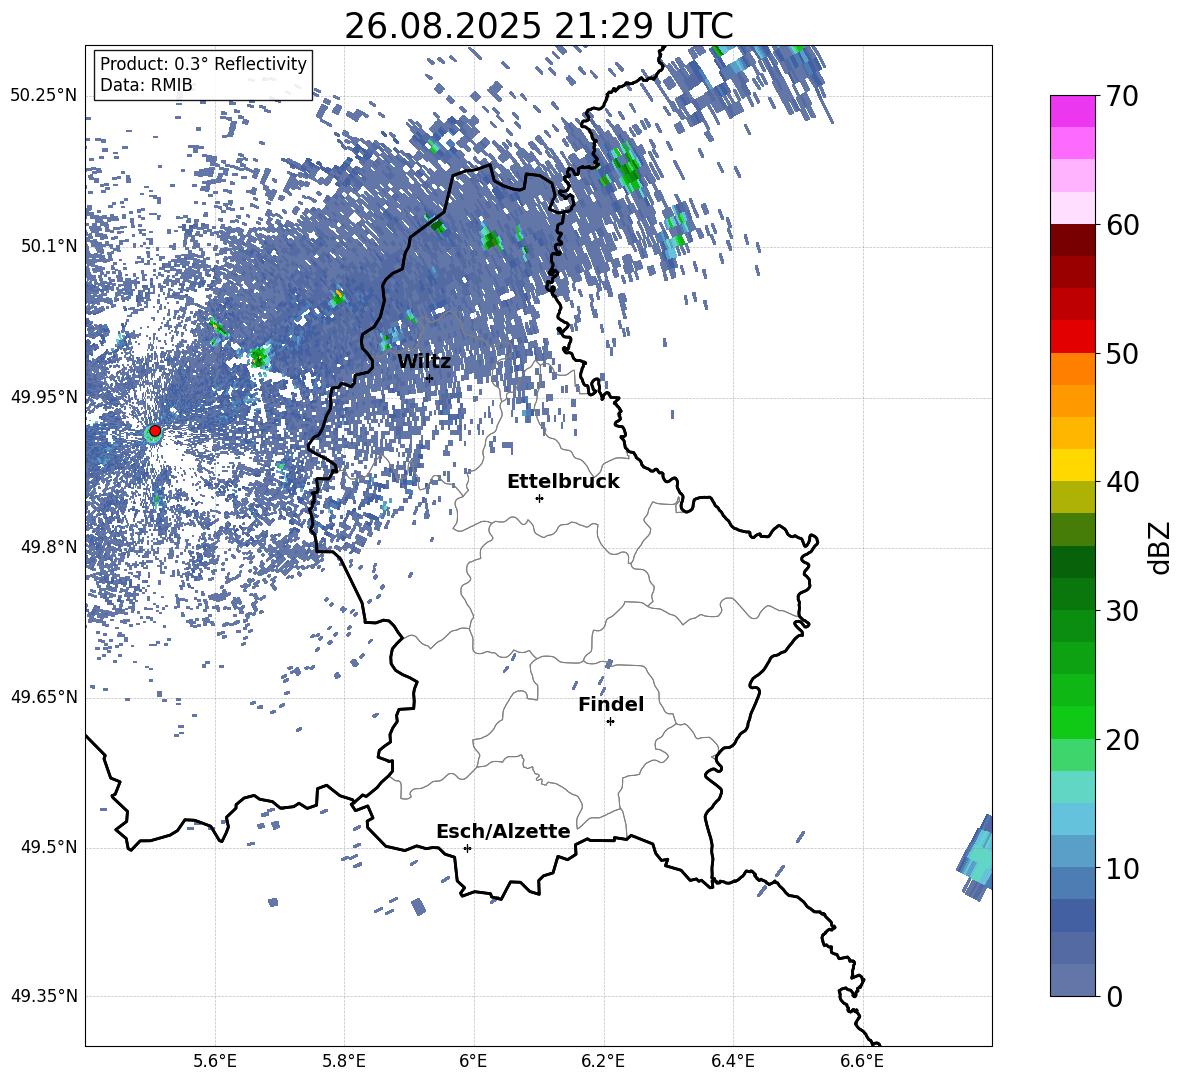Click the 0 tick label on colorbar

(x=1115, y=996)
